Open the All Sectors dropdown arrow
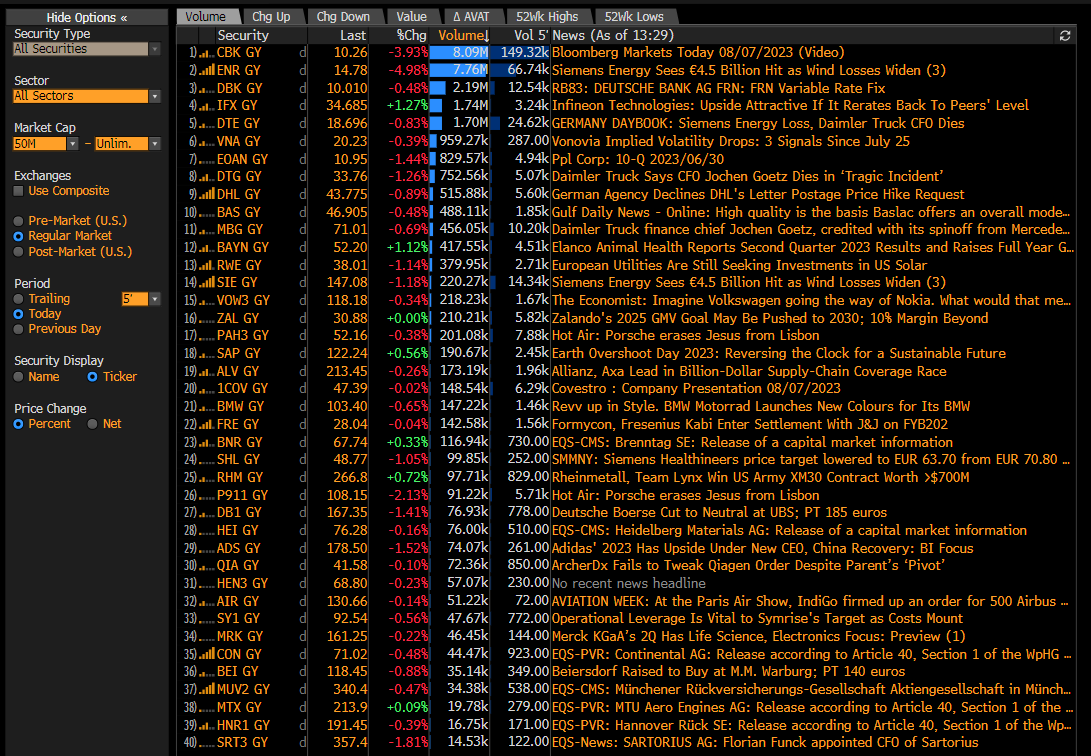The width and height of the screenshot is (1091, 756). (x=155, y=97)
